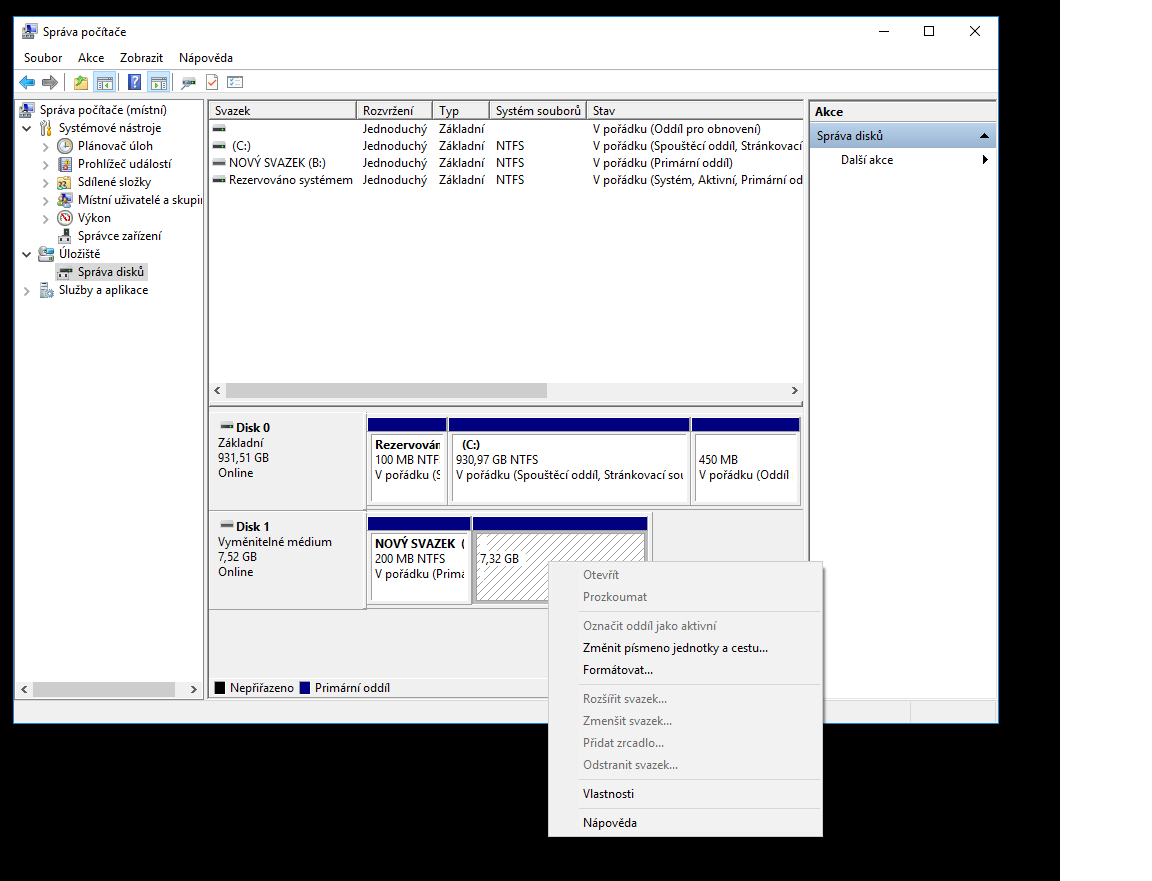
Task: Select Vlastnosti in the context menu
Action: (608, 794)
